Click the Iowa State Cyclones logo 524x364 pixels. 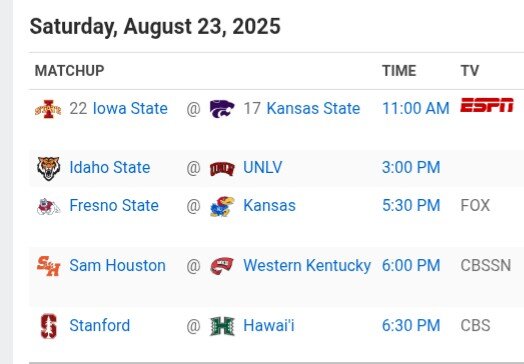click(x=48, y=109)
